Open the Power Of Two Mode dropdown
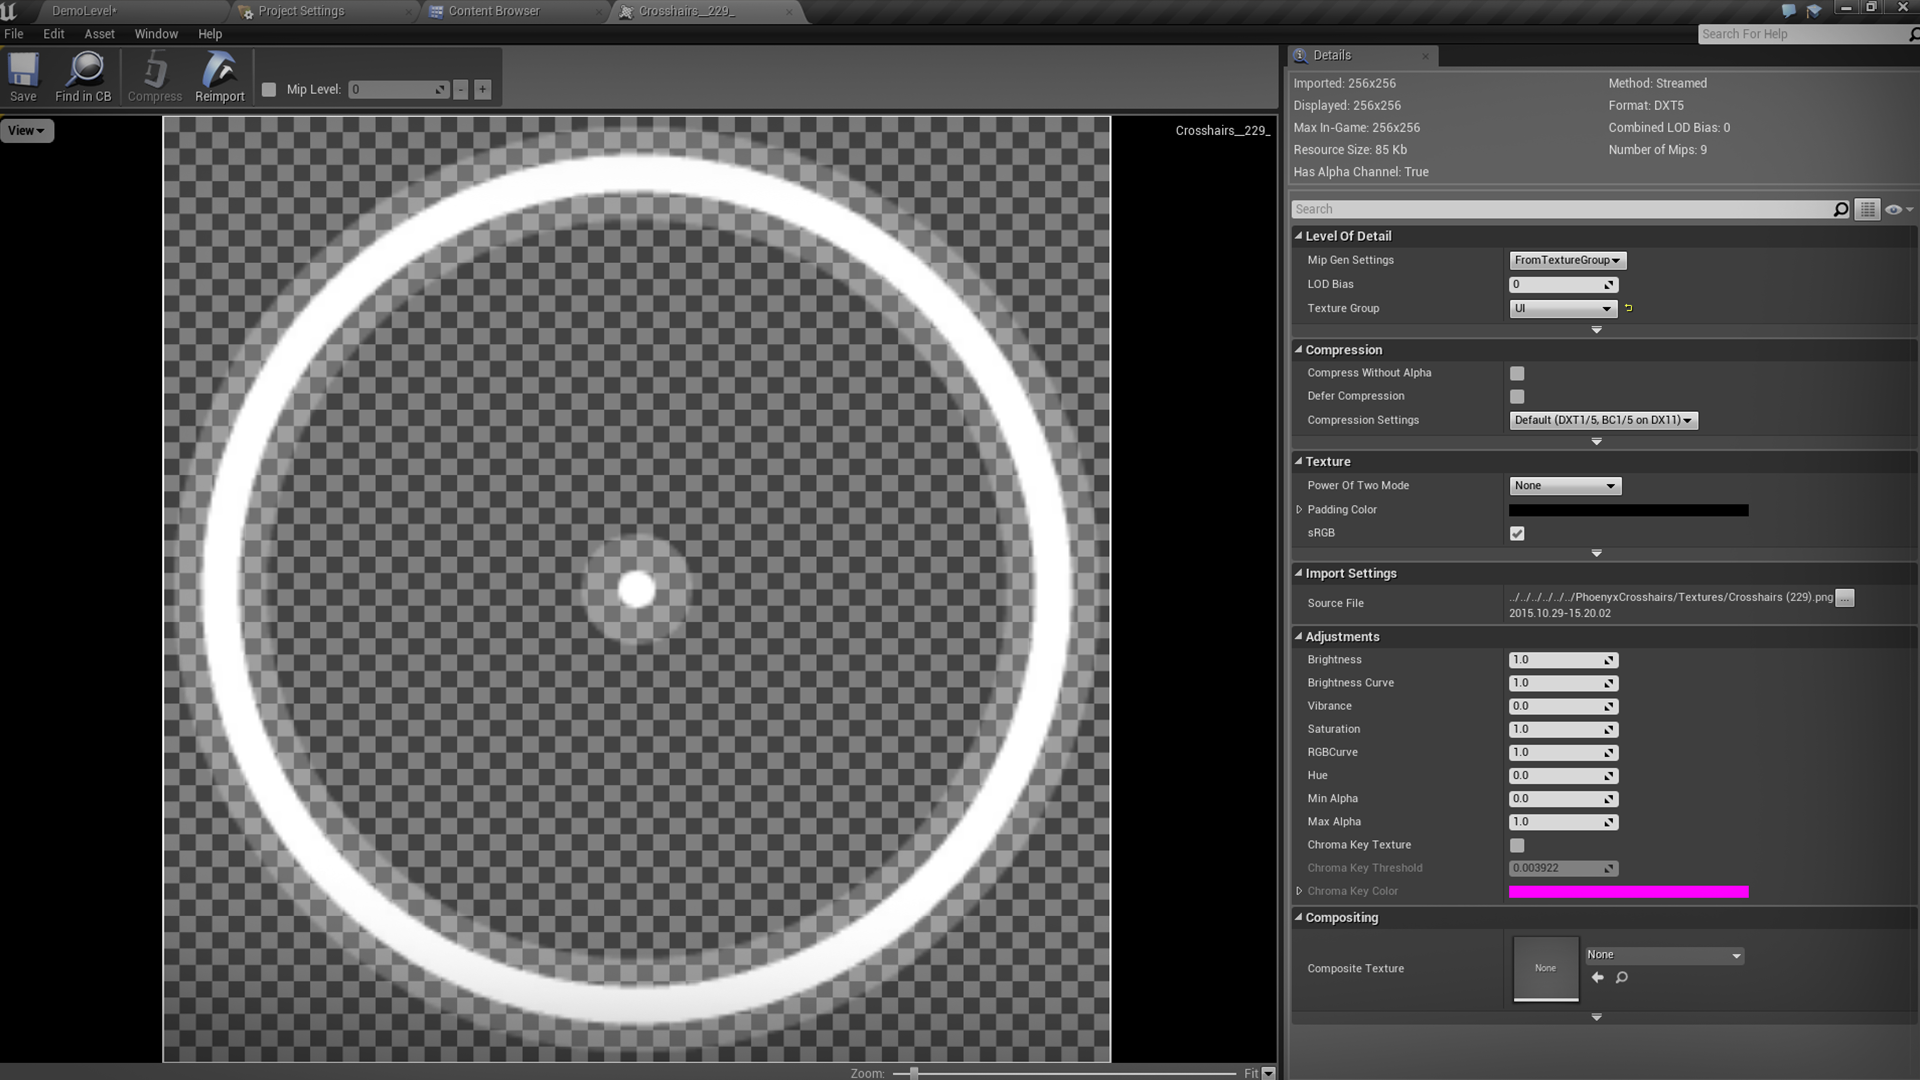This screenshot has width=1920, height=1080. tap(1563, 485)
